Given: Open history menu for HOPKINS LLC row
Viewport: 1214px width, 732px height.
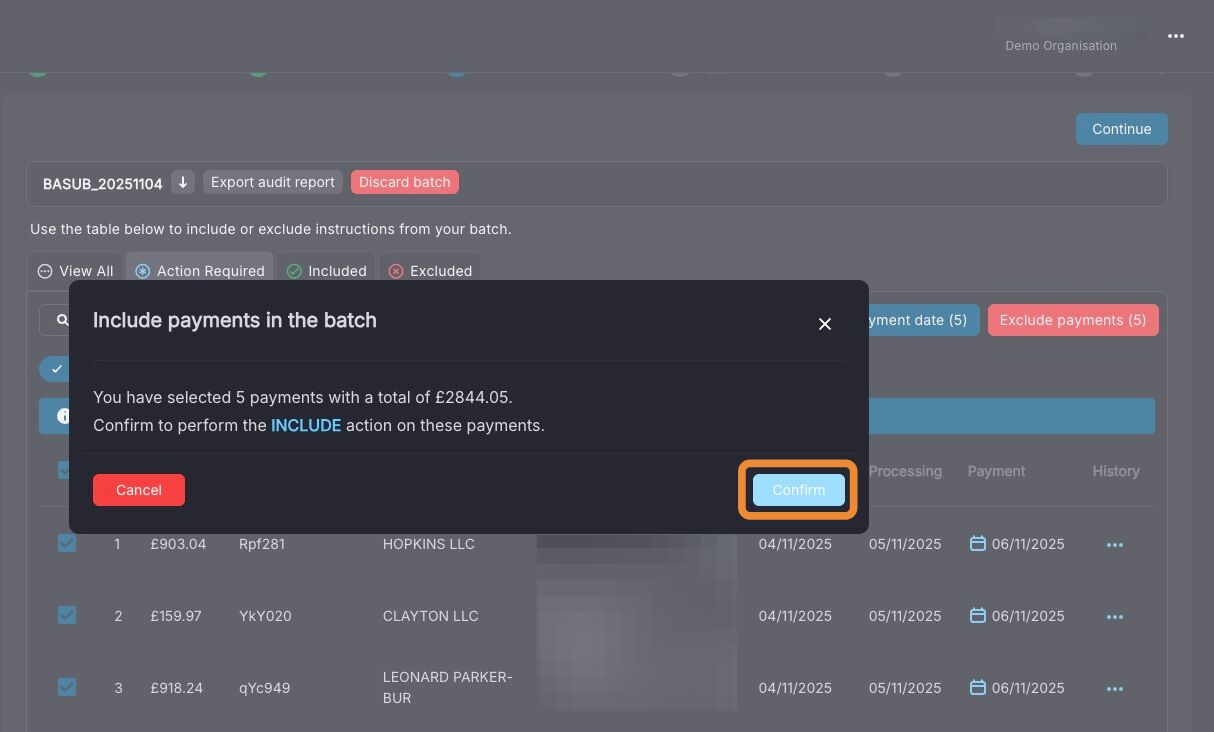Looking at the screenshot, I should click(x=1115, y=545).
